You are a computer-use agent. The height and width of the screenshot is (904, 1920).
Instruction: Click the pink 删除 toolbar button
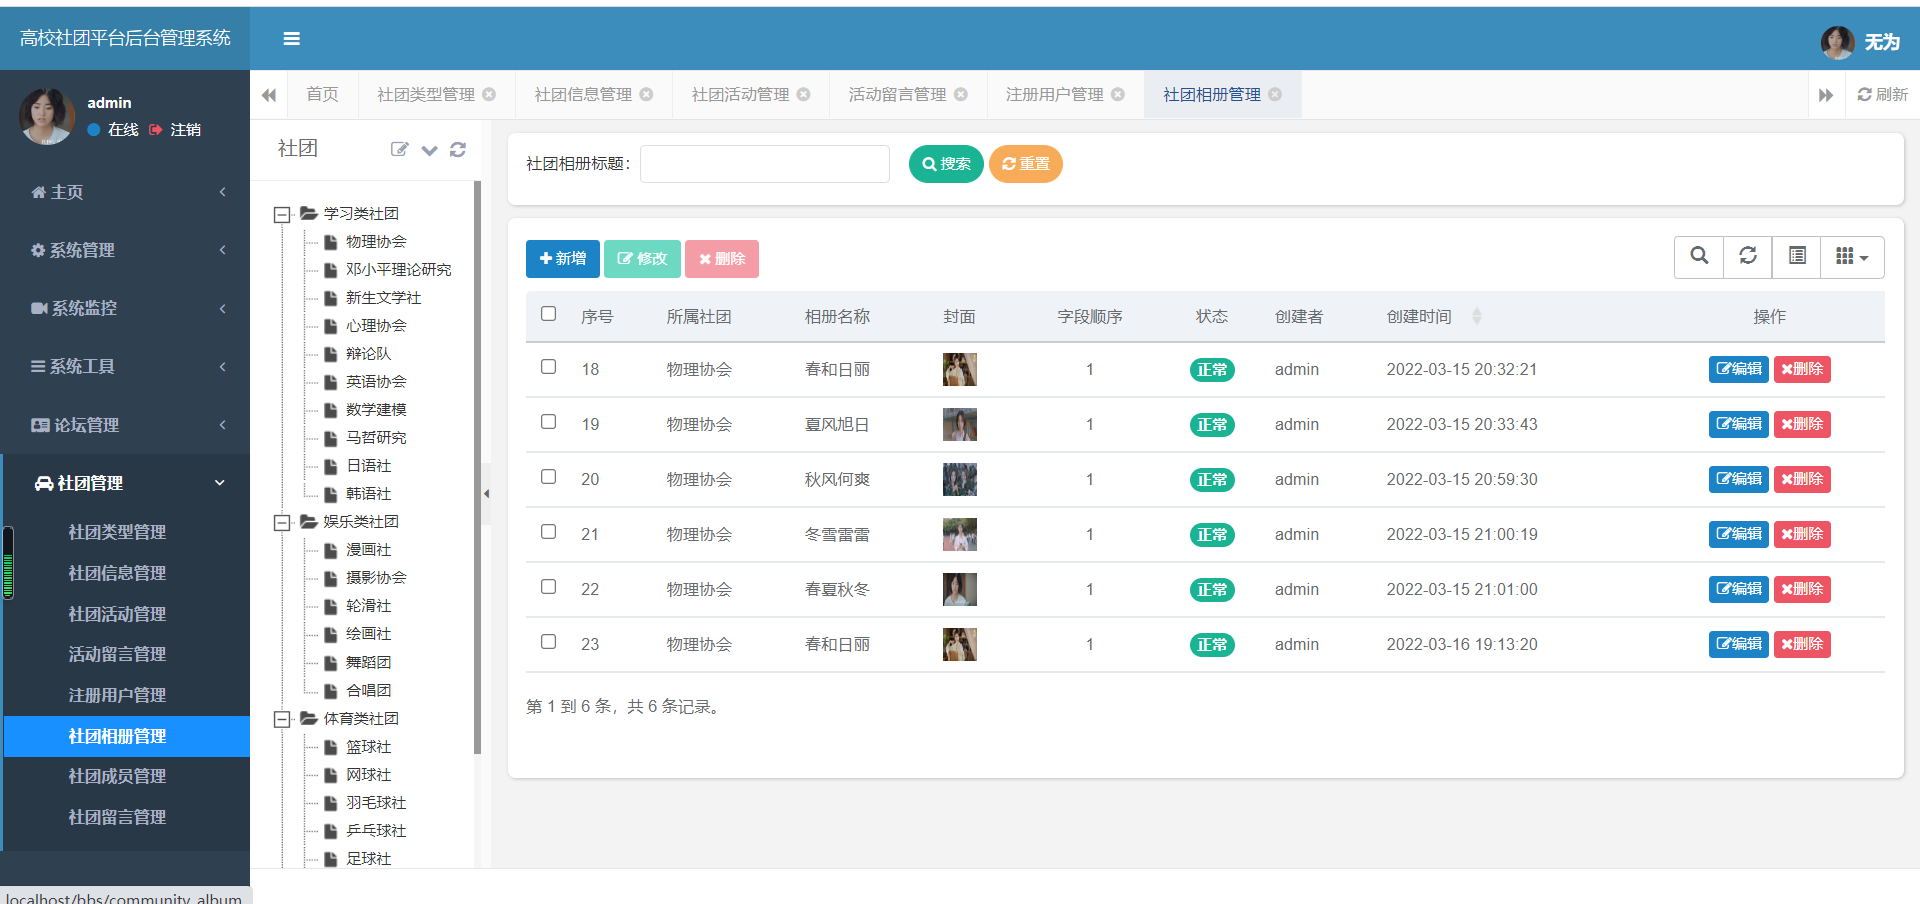(x=722, y=259)
